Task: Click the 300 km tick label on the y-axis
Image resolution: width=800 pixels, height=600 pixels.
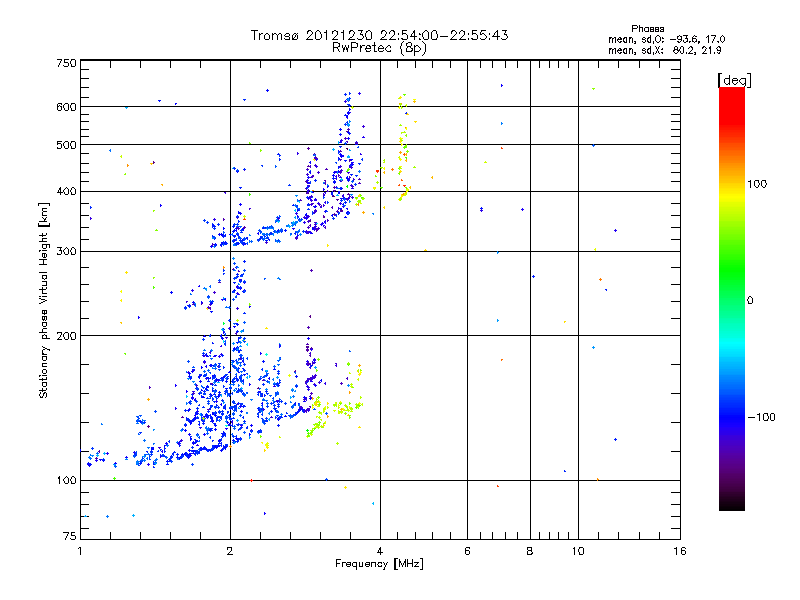Action: [x=66, y=251]
